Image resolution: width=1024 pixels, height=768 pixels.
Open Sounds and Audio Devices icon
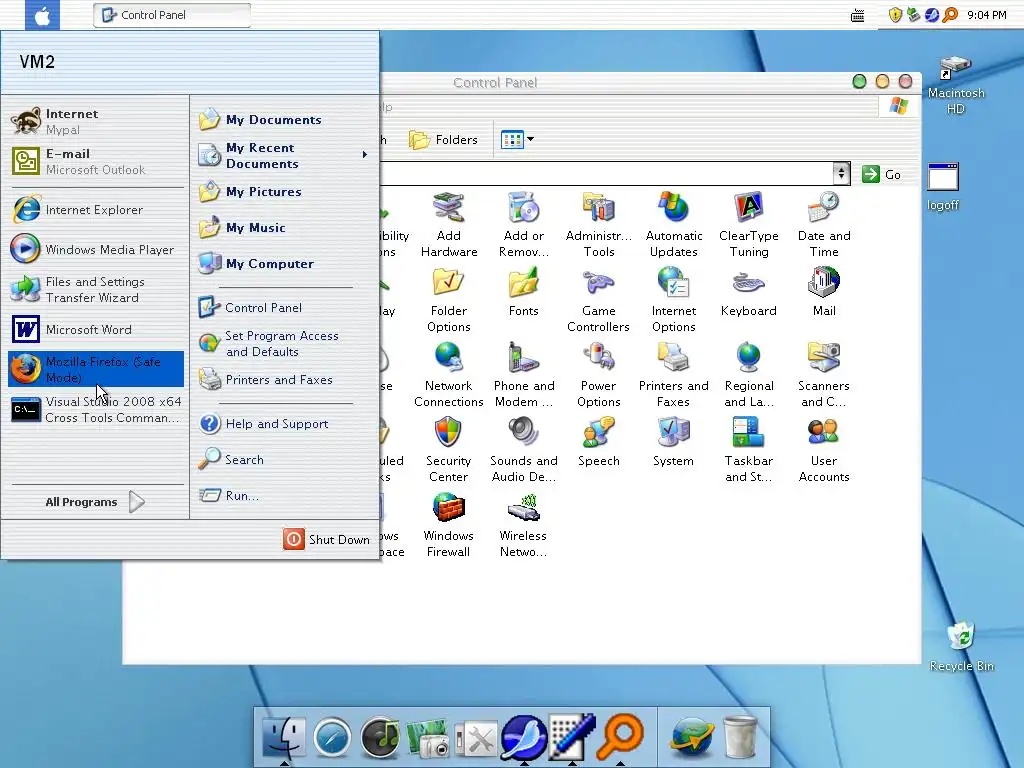(524, 450)
